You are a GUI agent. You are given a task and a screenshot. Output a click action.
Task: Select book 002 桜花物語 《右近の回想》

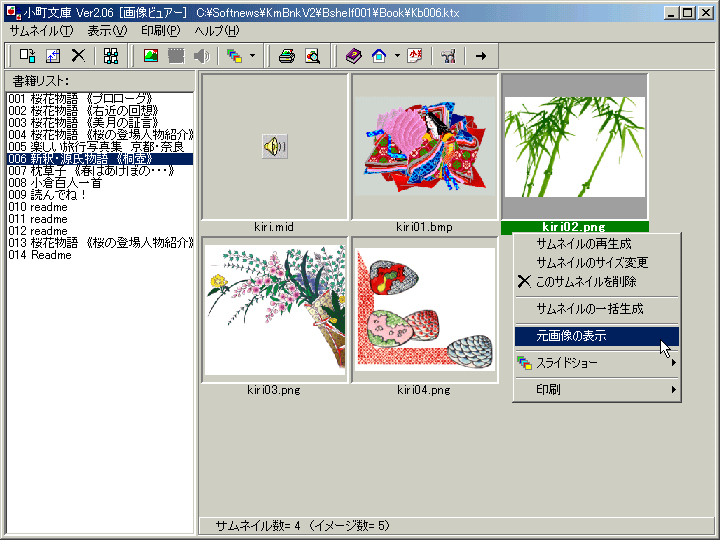coord(100,111)
